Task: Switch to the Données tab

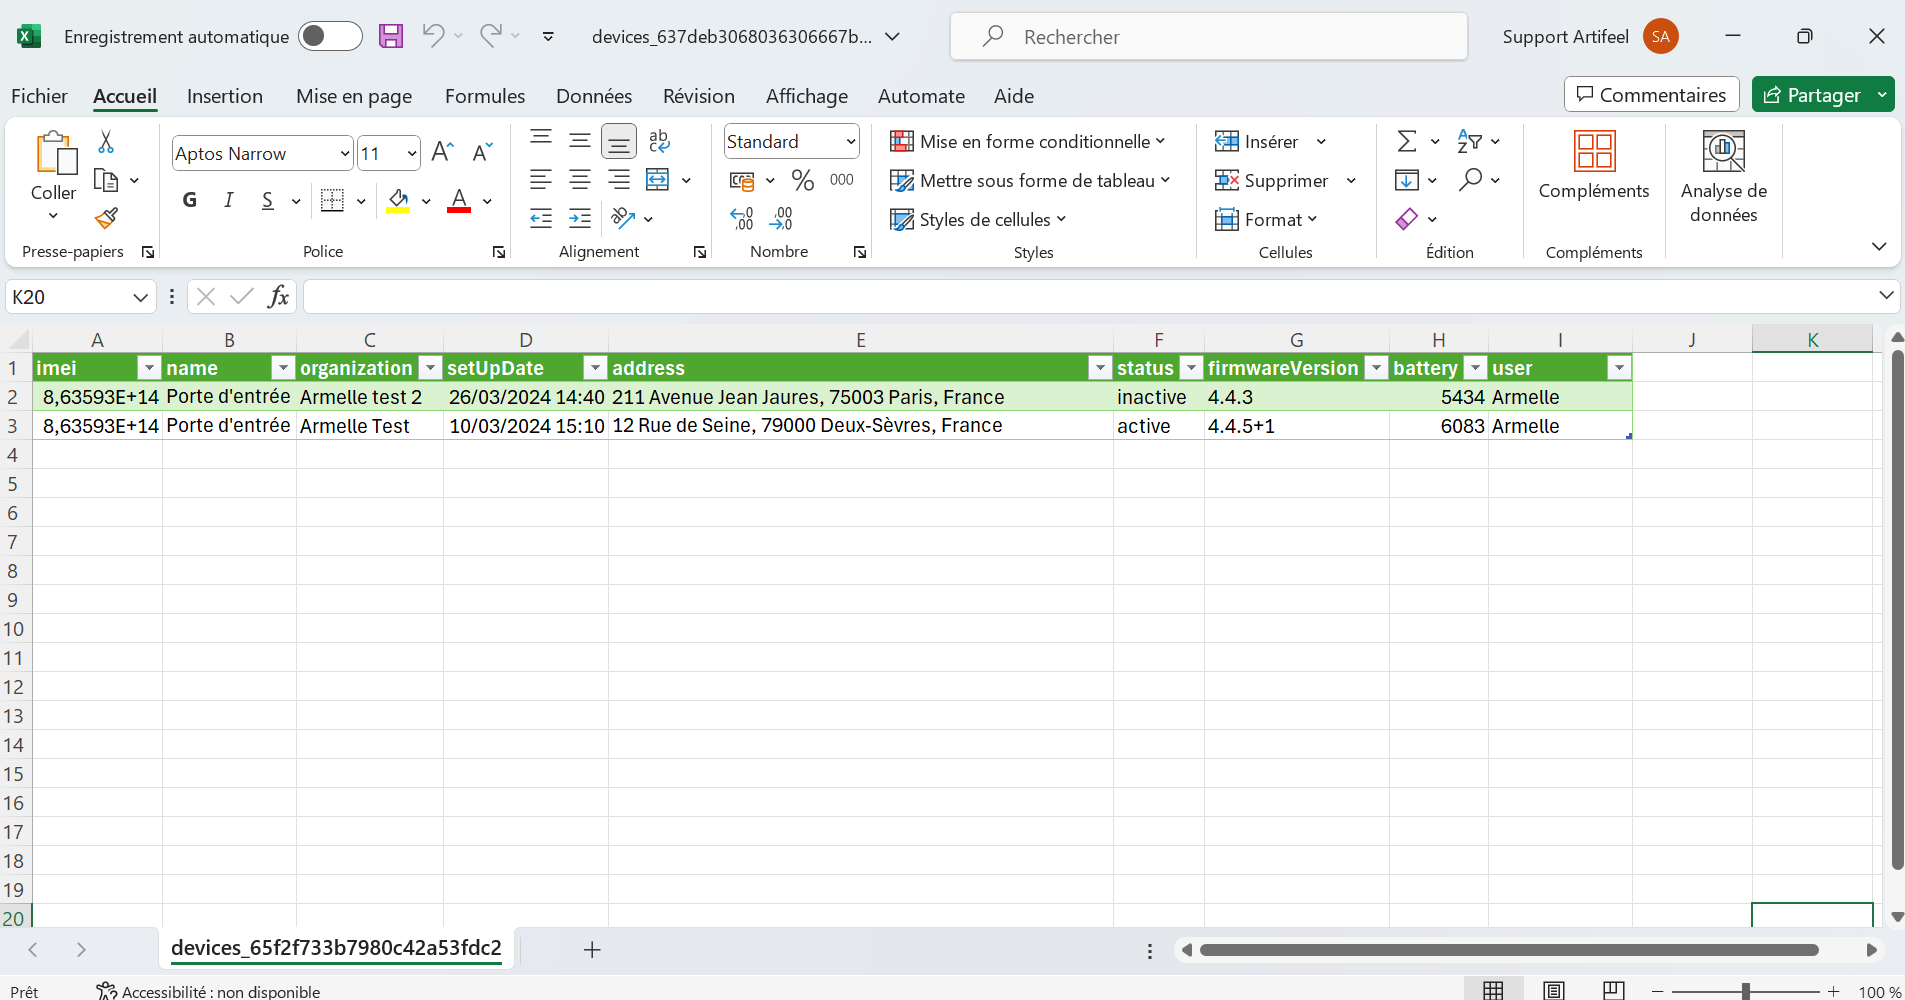Action: click(x=594, y=96)
